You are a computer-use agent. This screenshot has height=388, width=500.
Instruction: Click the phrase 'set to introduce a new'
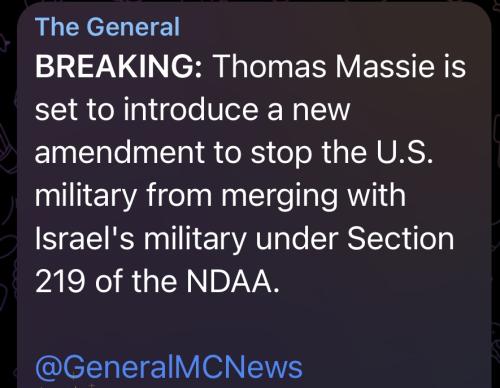pos(192,109)
